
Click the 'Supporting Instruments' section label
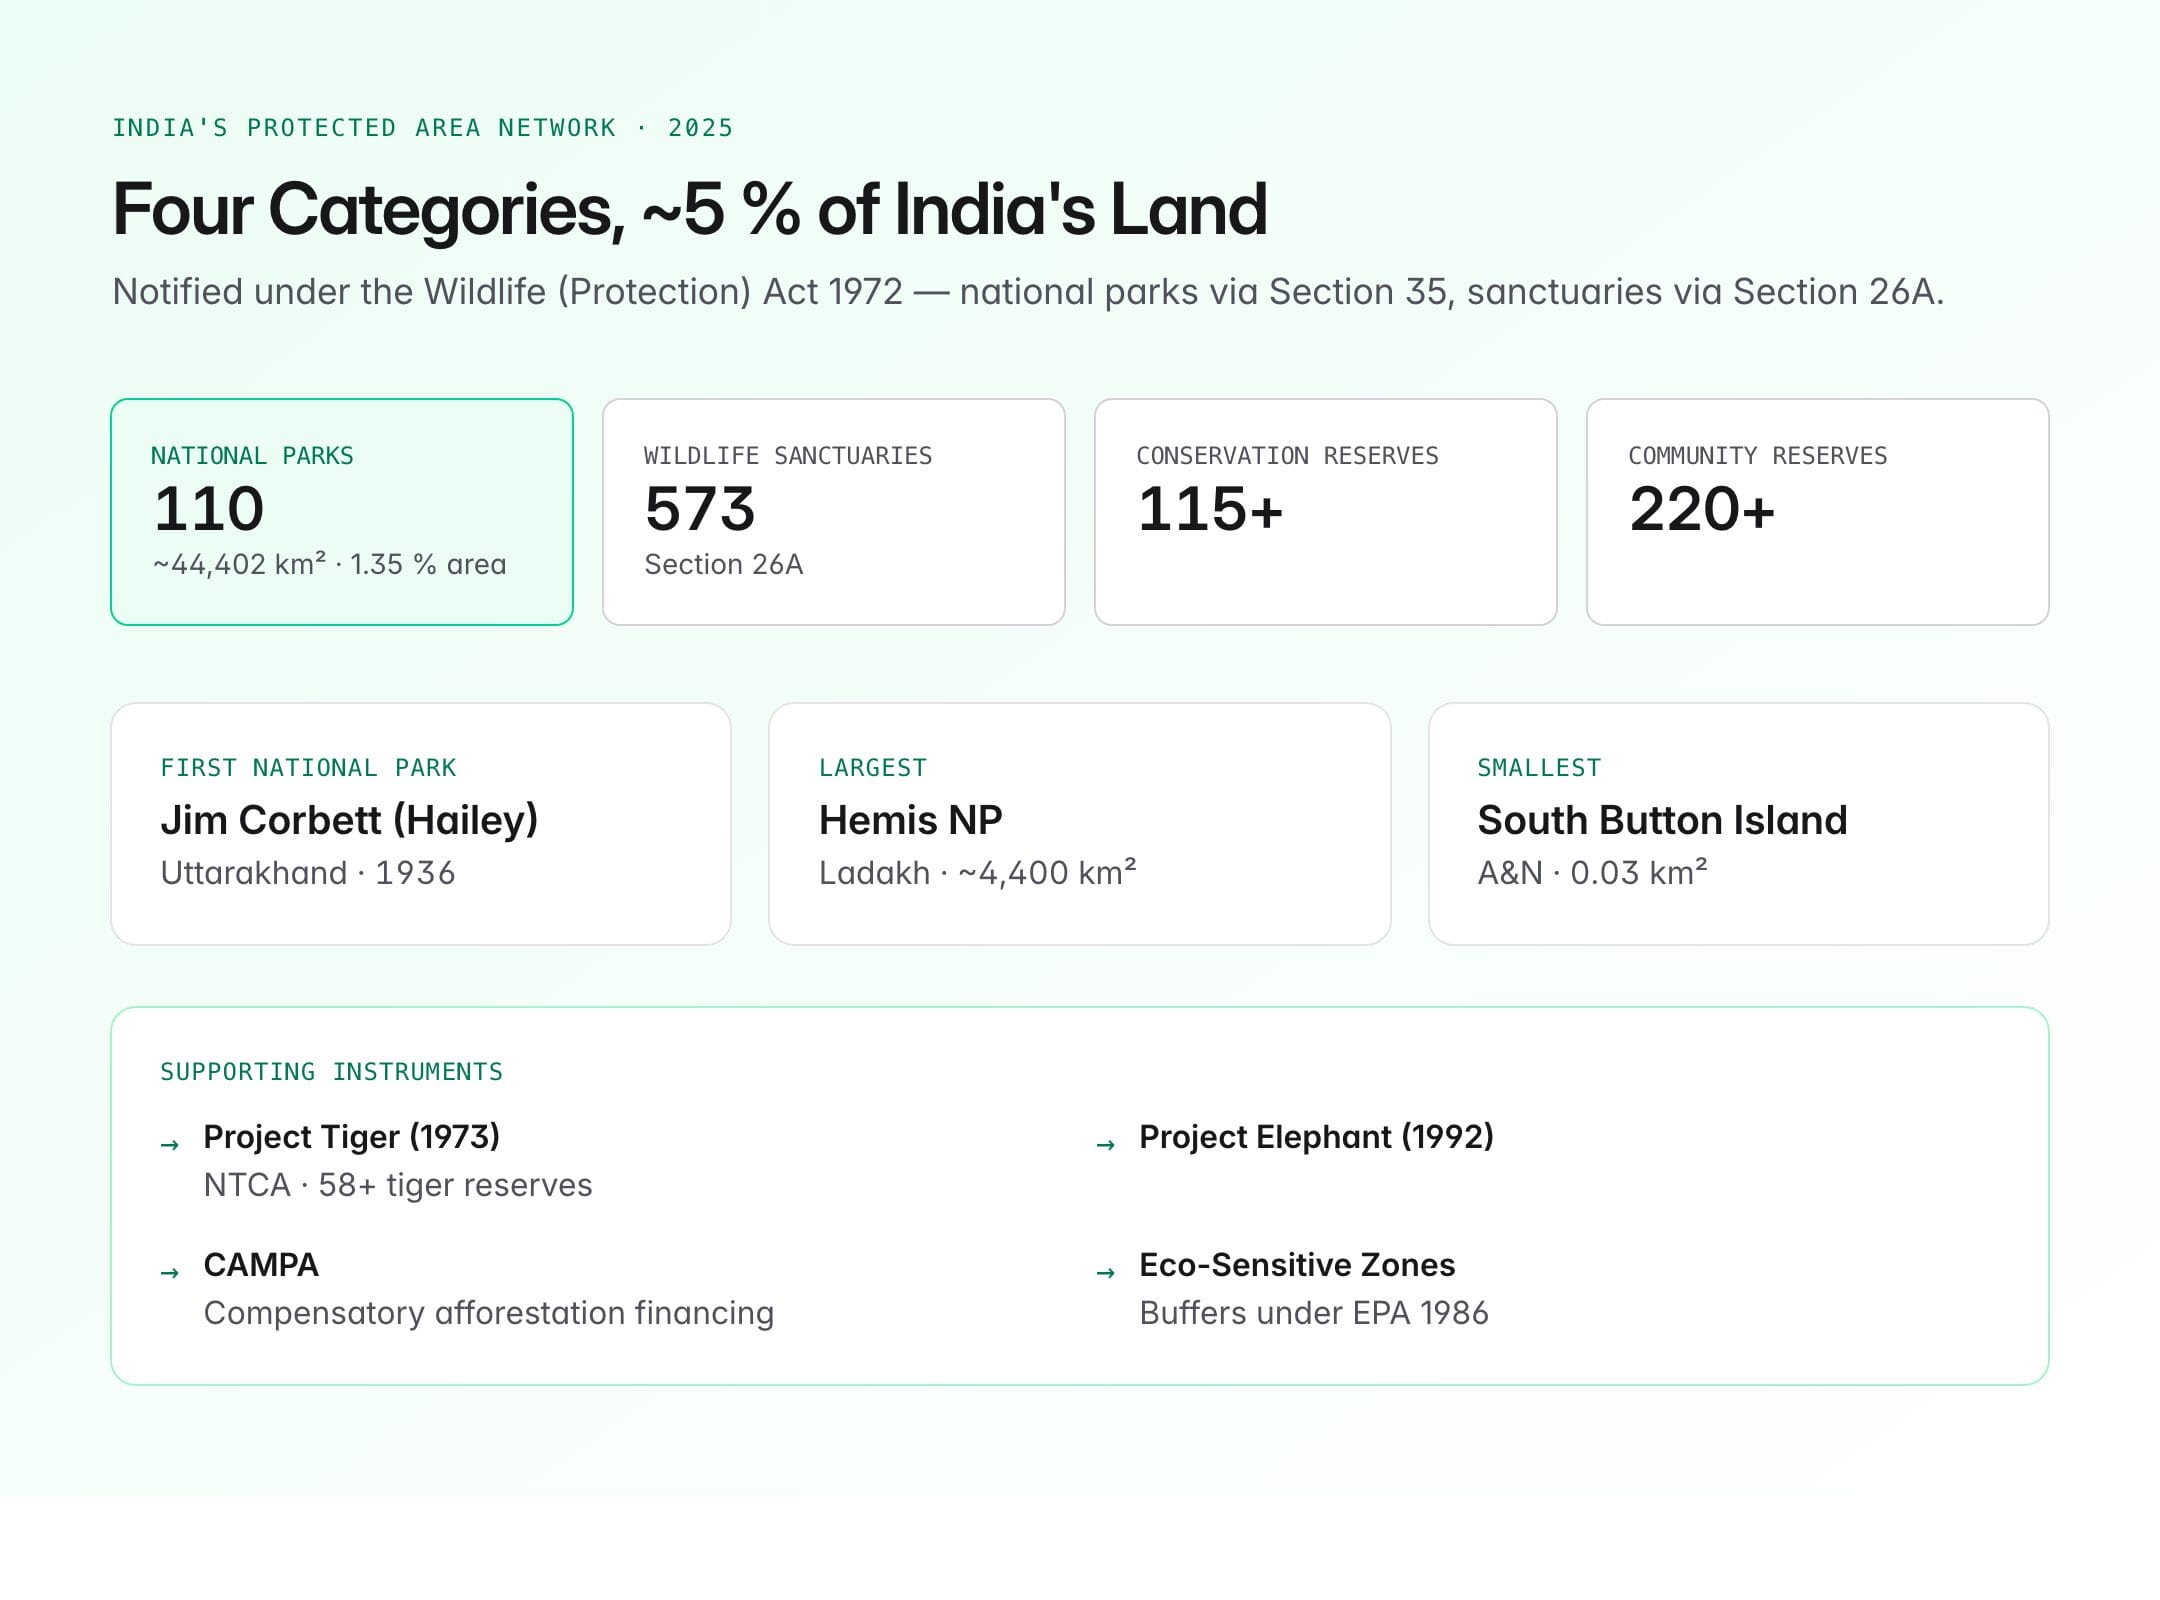click(x=332, y=1072)
